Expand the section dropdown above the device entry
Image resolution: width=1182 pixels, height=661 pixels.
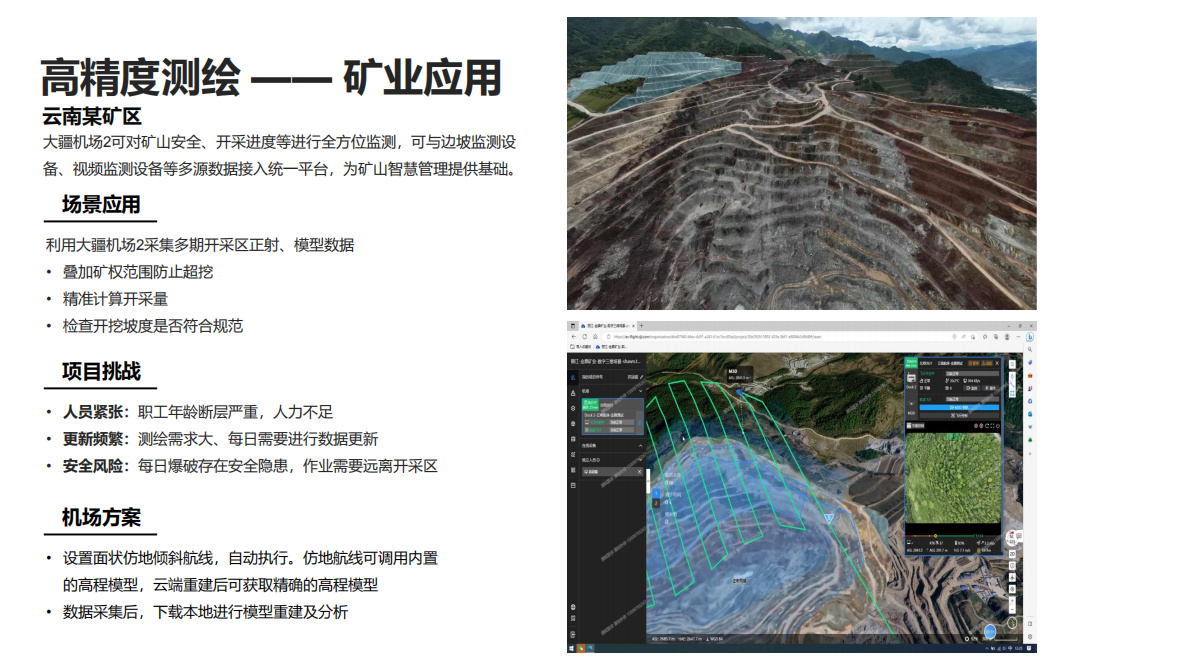pyautogui.click(x=639, y=459)
